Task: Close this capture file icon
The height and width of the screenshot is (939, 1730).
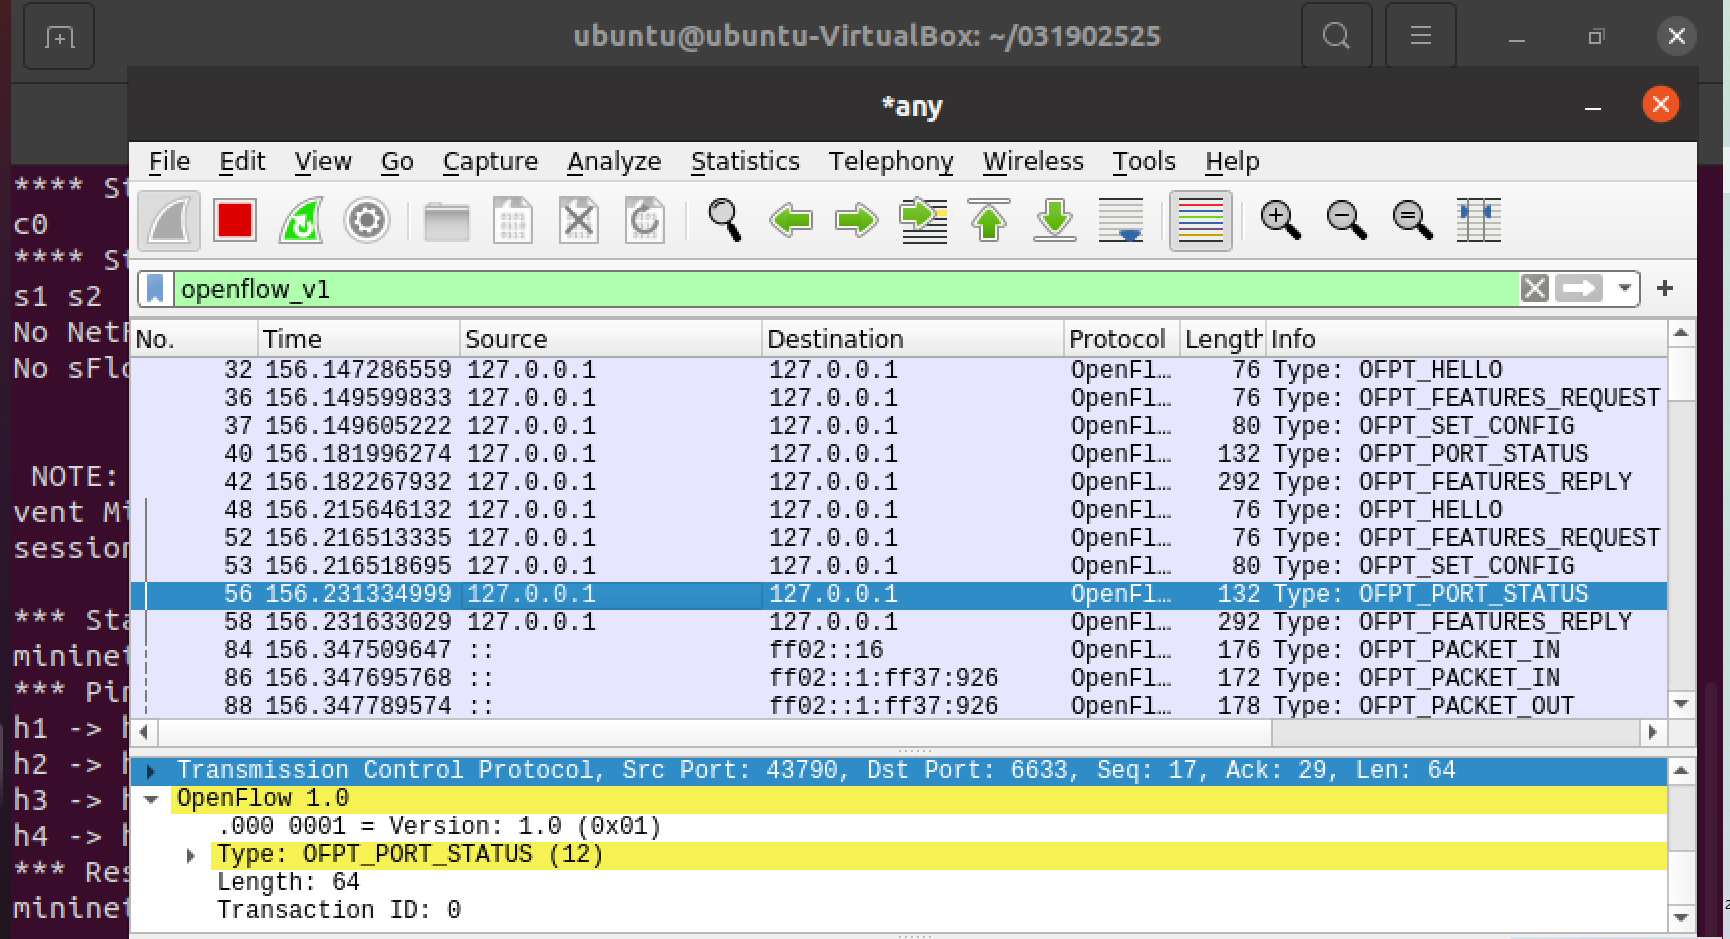Action: click(x=579, y=221)
